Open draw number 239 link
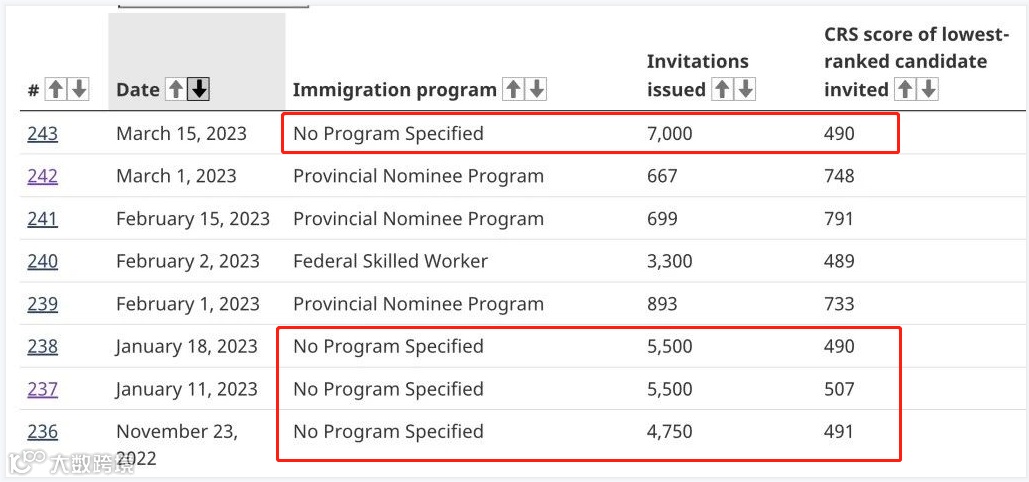 42,304
